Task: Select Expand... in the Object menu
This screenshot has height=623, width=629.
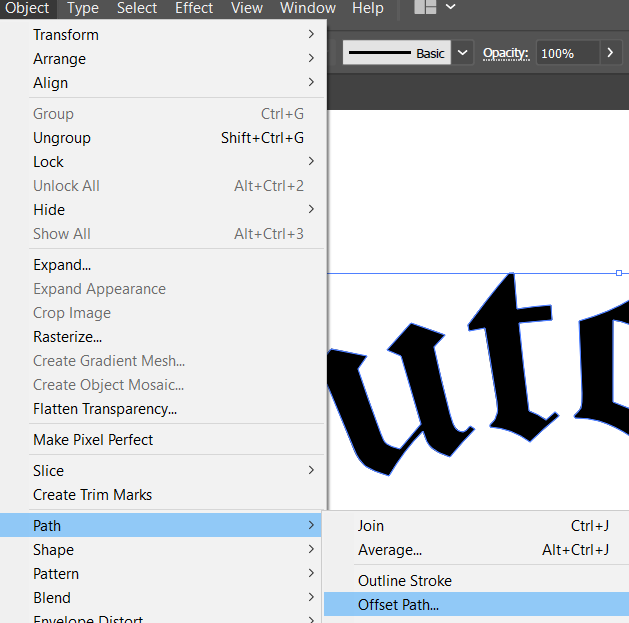Action: (62, 265)
